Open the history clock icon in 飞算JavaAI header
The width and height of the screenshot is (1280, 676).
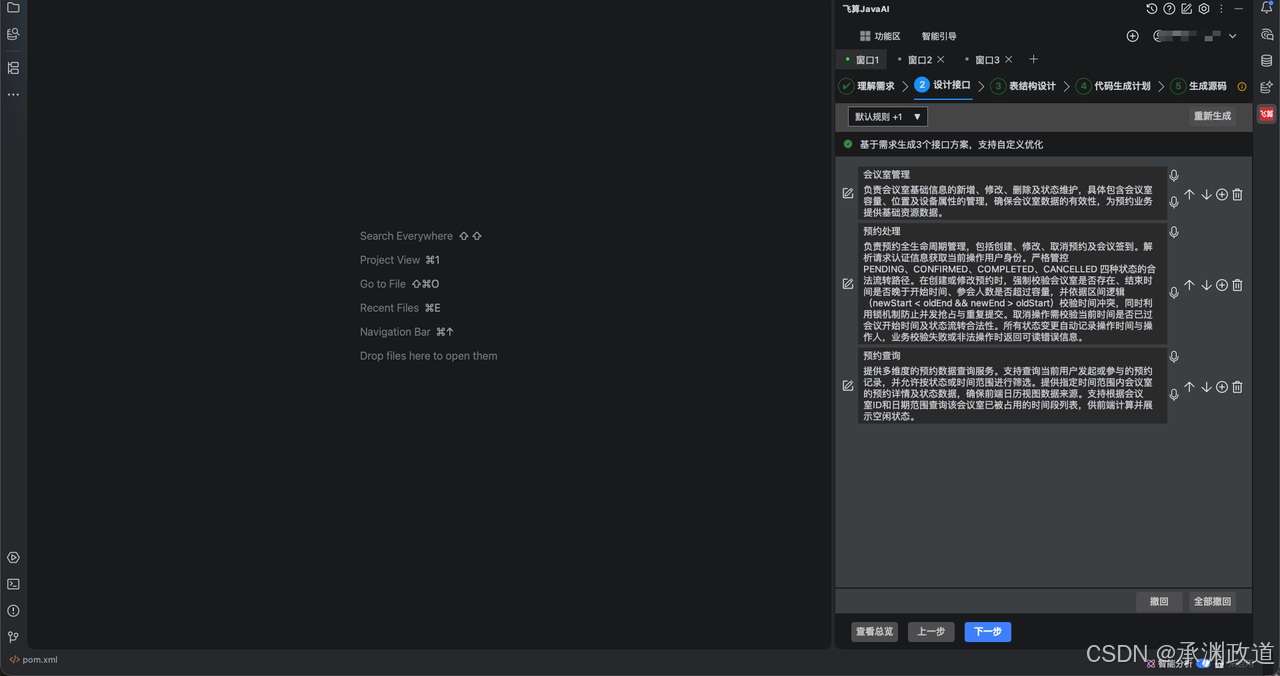[1152, 9]
